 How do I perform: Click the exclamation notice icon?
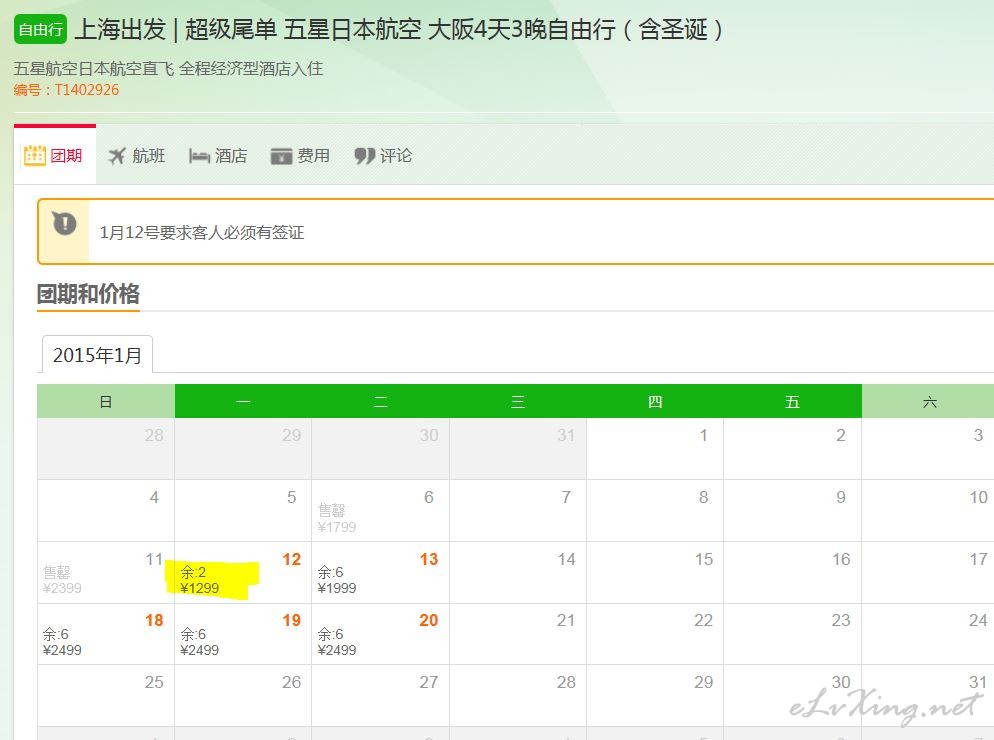64,223
